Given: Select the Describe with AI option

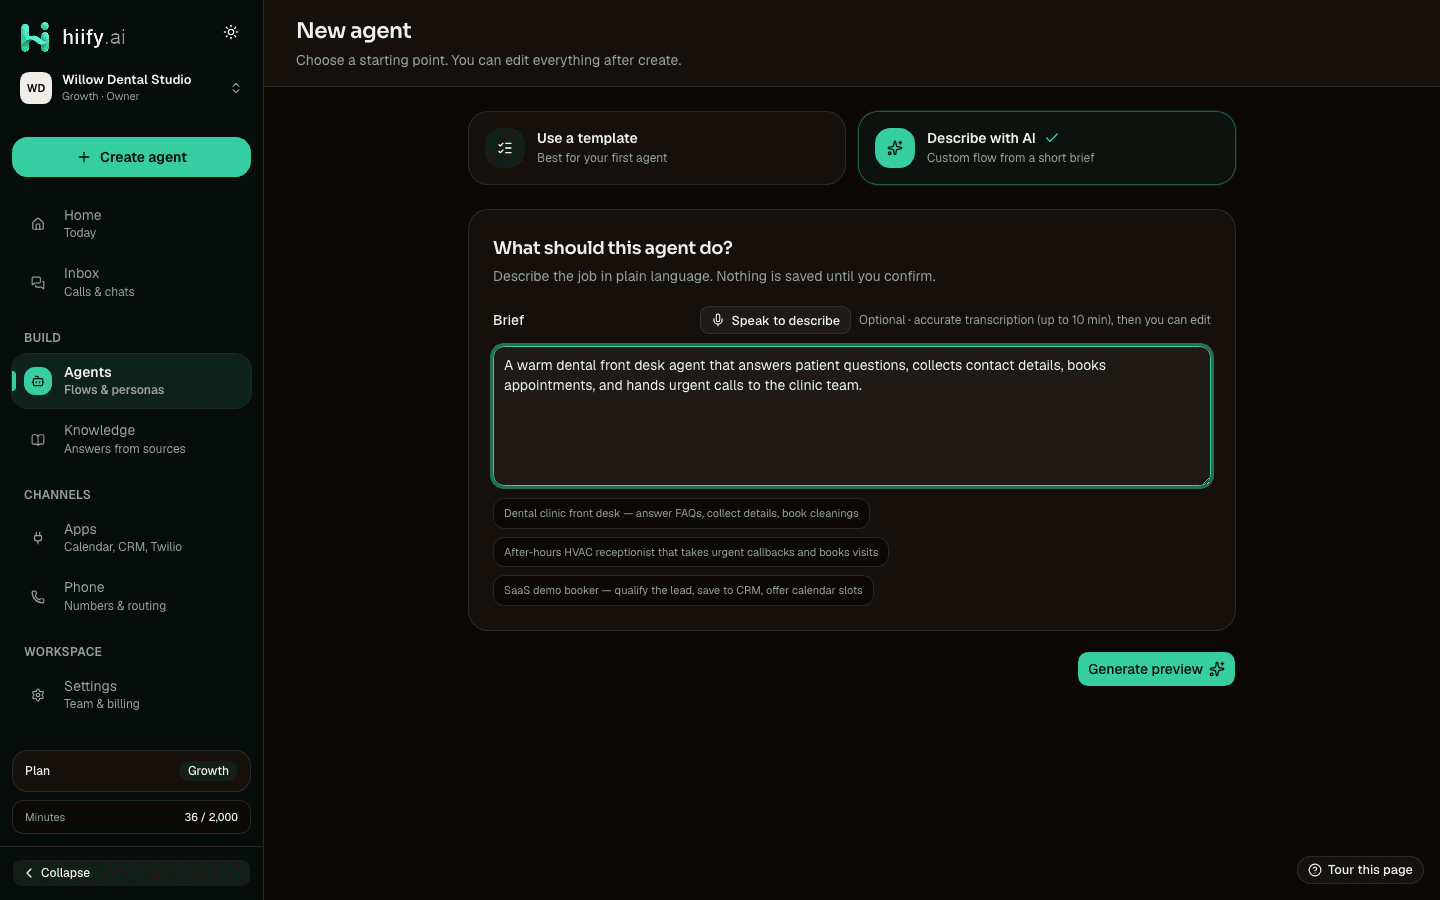Looking at the screenshot, I should click(1047, 148).
